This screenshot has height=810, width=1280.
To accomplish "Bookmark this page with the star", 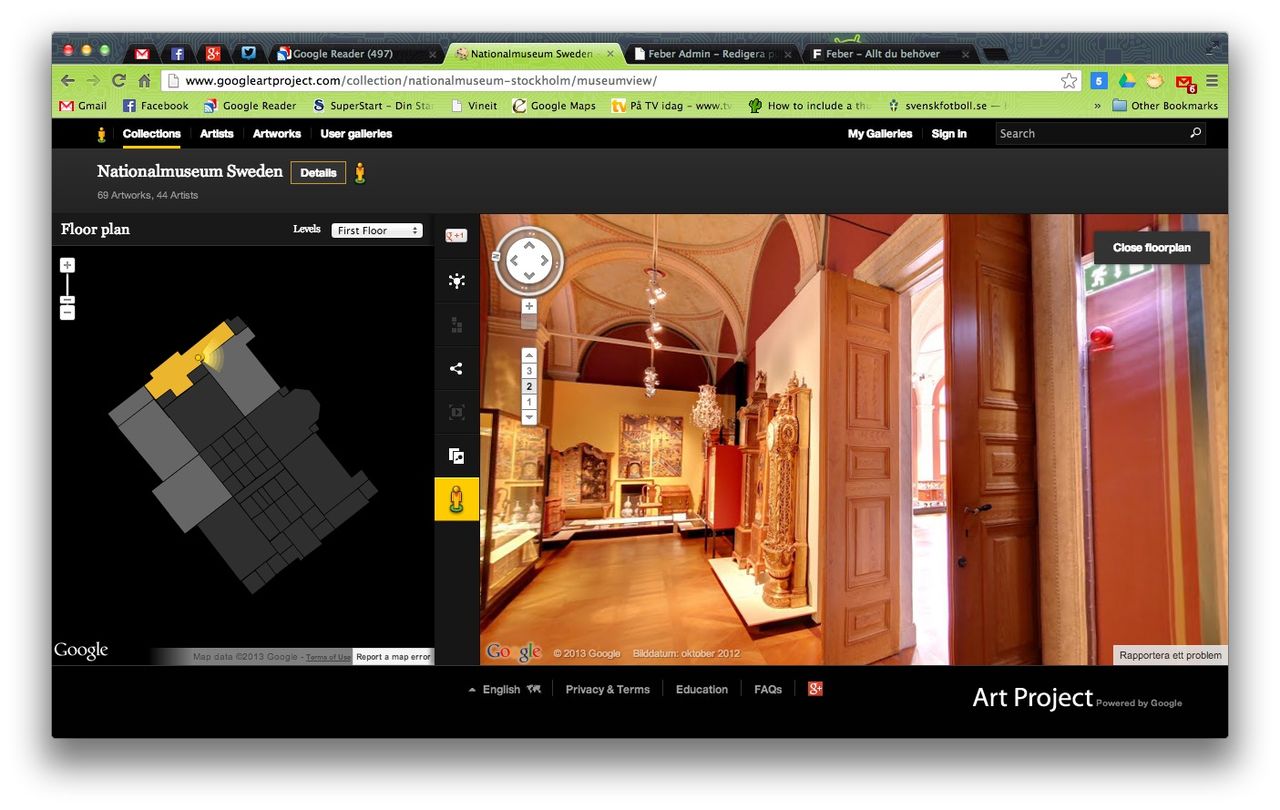I will click(x=1069, y=81).
